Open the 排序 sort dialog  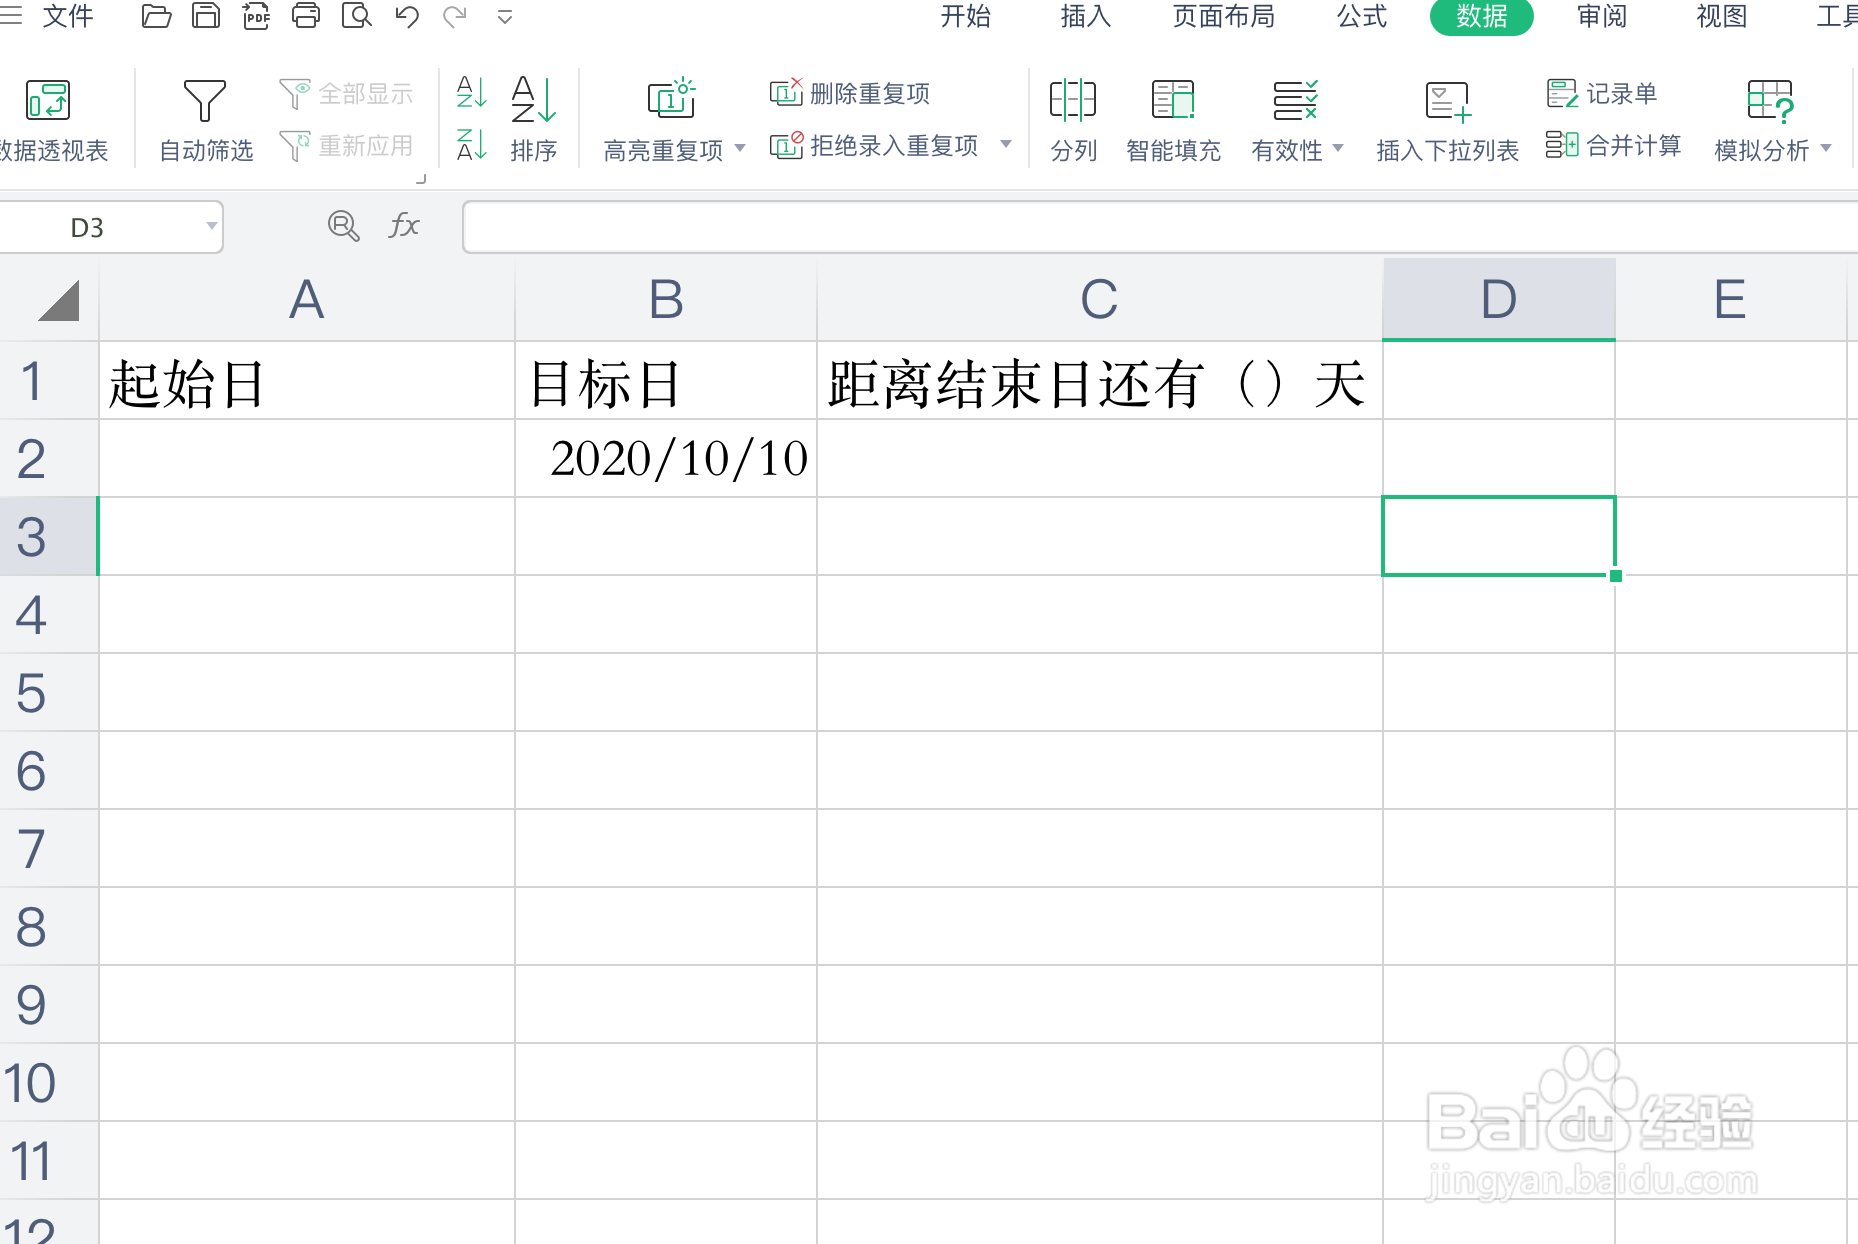pyautogui.click(x=533, y=120)
